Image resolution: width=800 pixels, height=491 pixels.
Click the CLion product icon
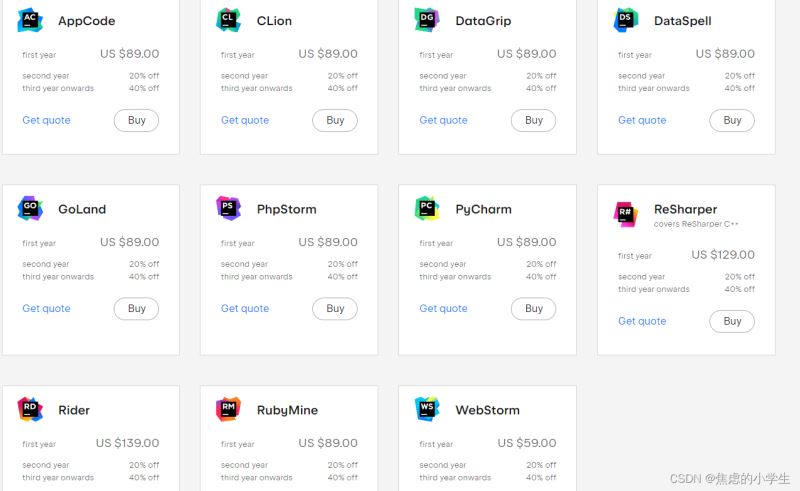click(x=229, y=20)
